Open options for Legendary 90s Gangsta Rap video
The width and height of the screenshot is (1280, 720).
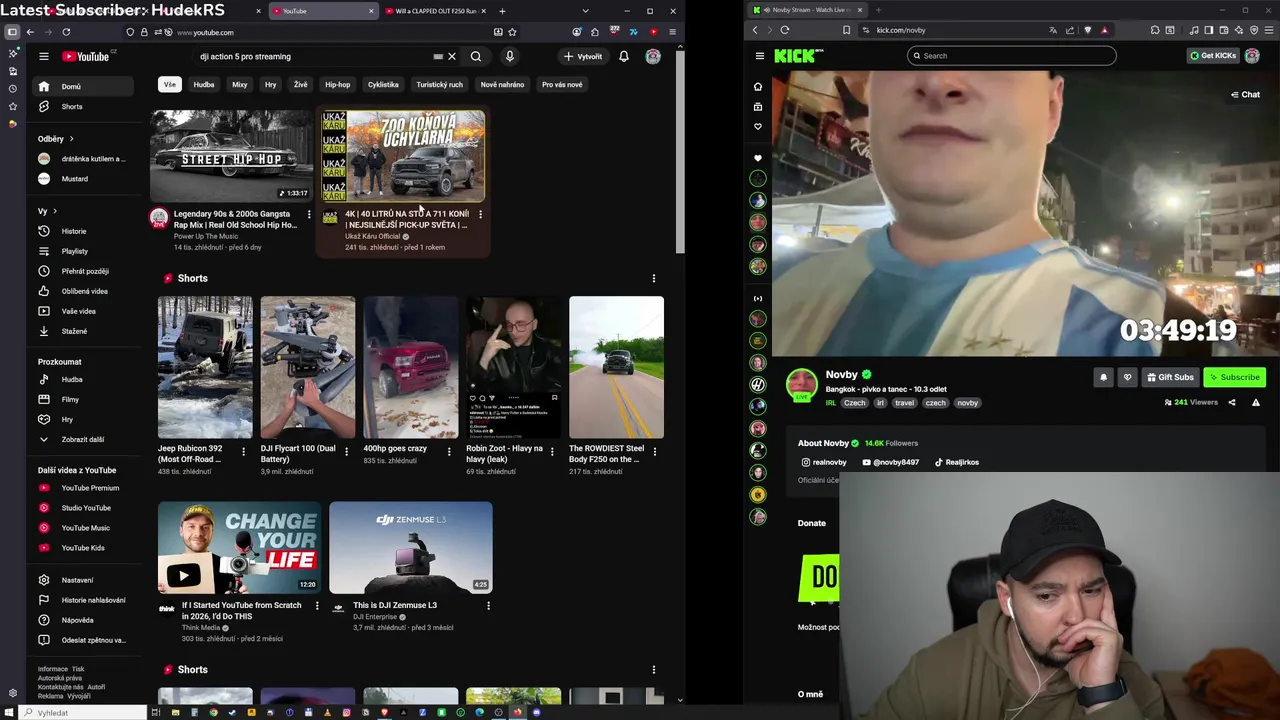click(x=309, y=214)
